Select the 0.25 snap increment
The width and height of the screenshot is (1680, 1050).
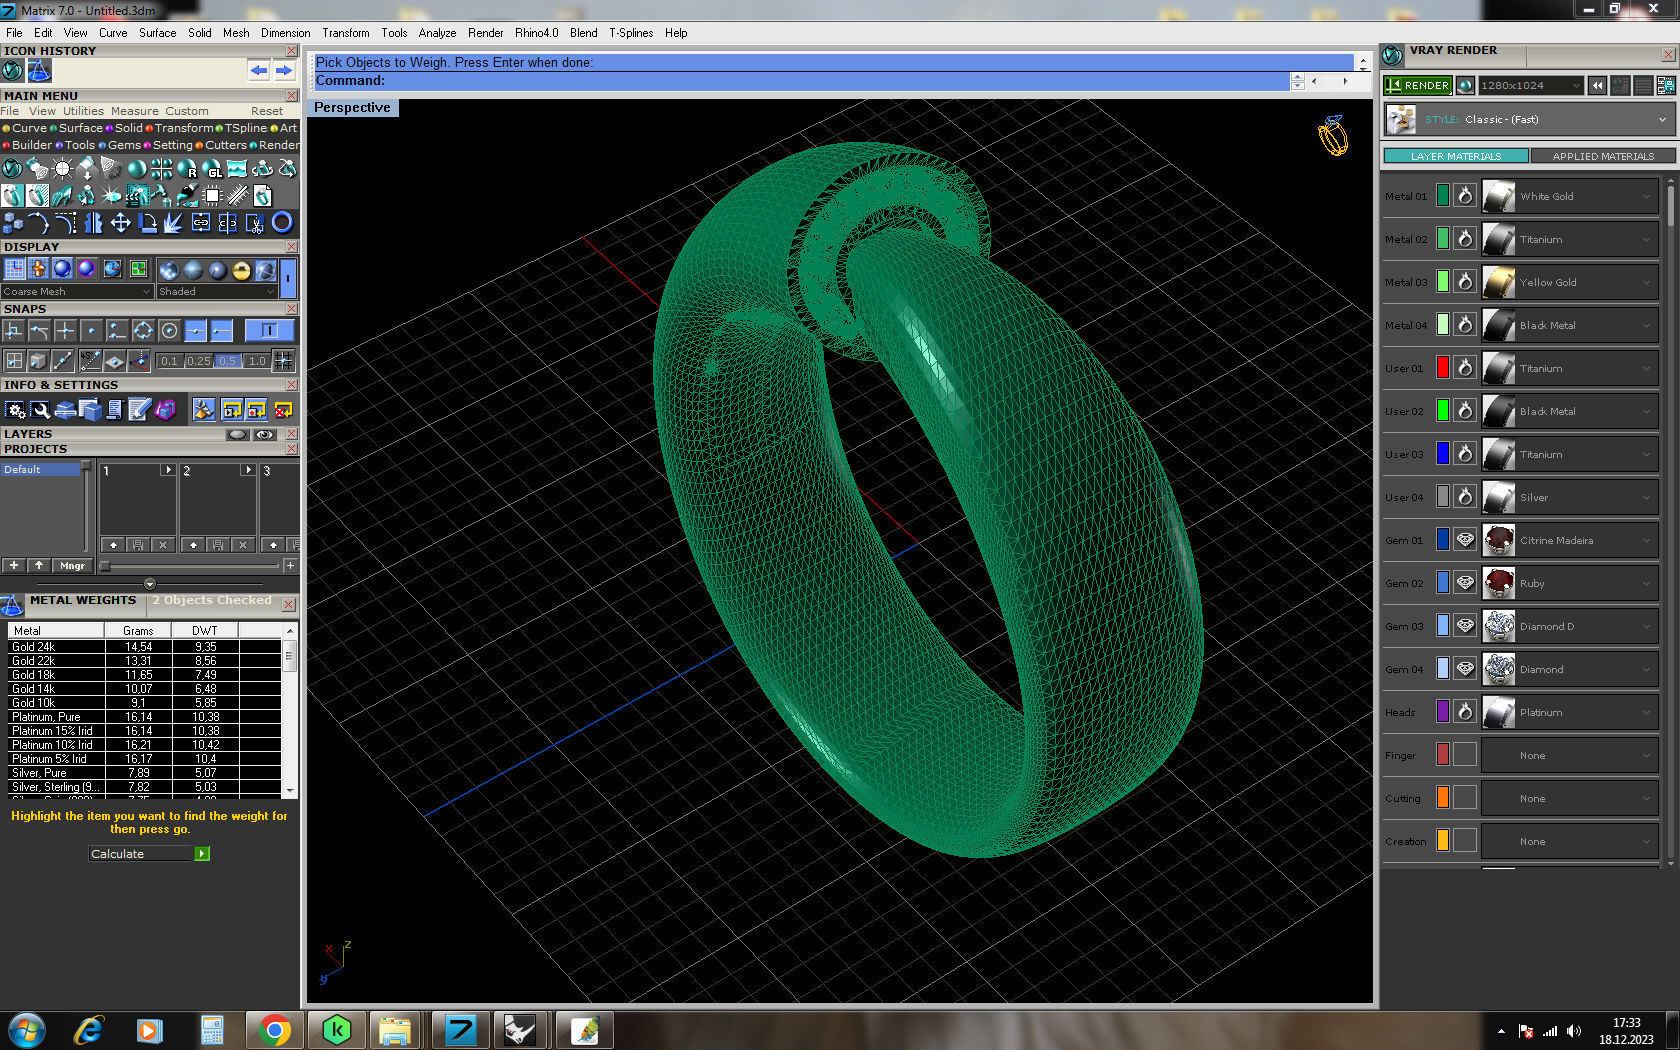[x=198, y=361]
